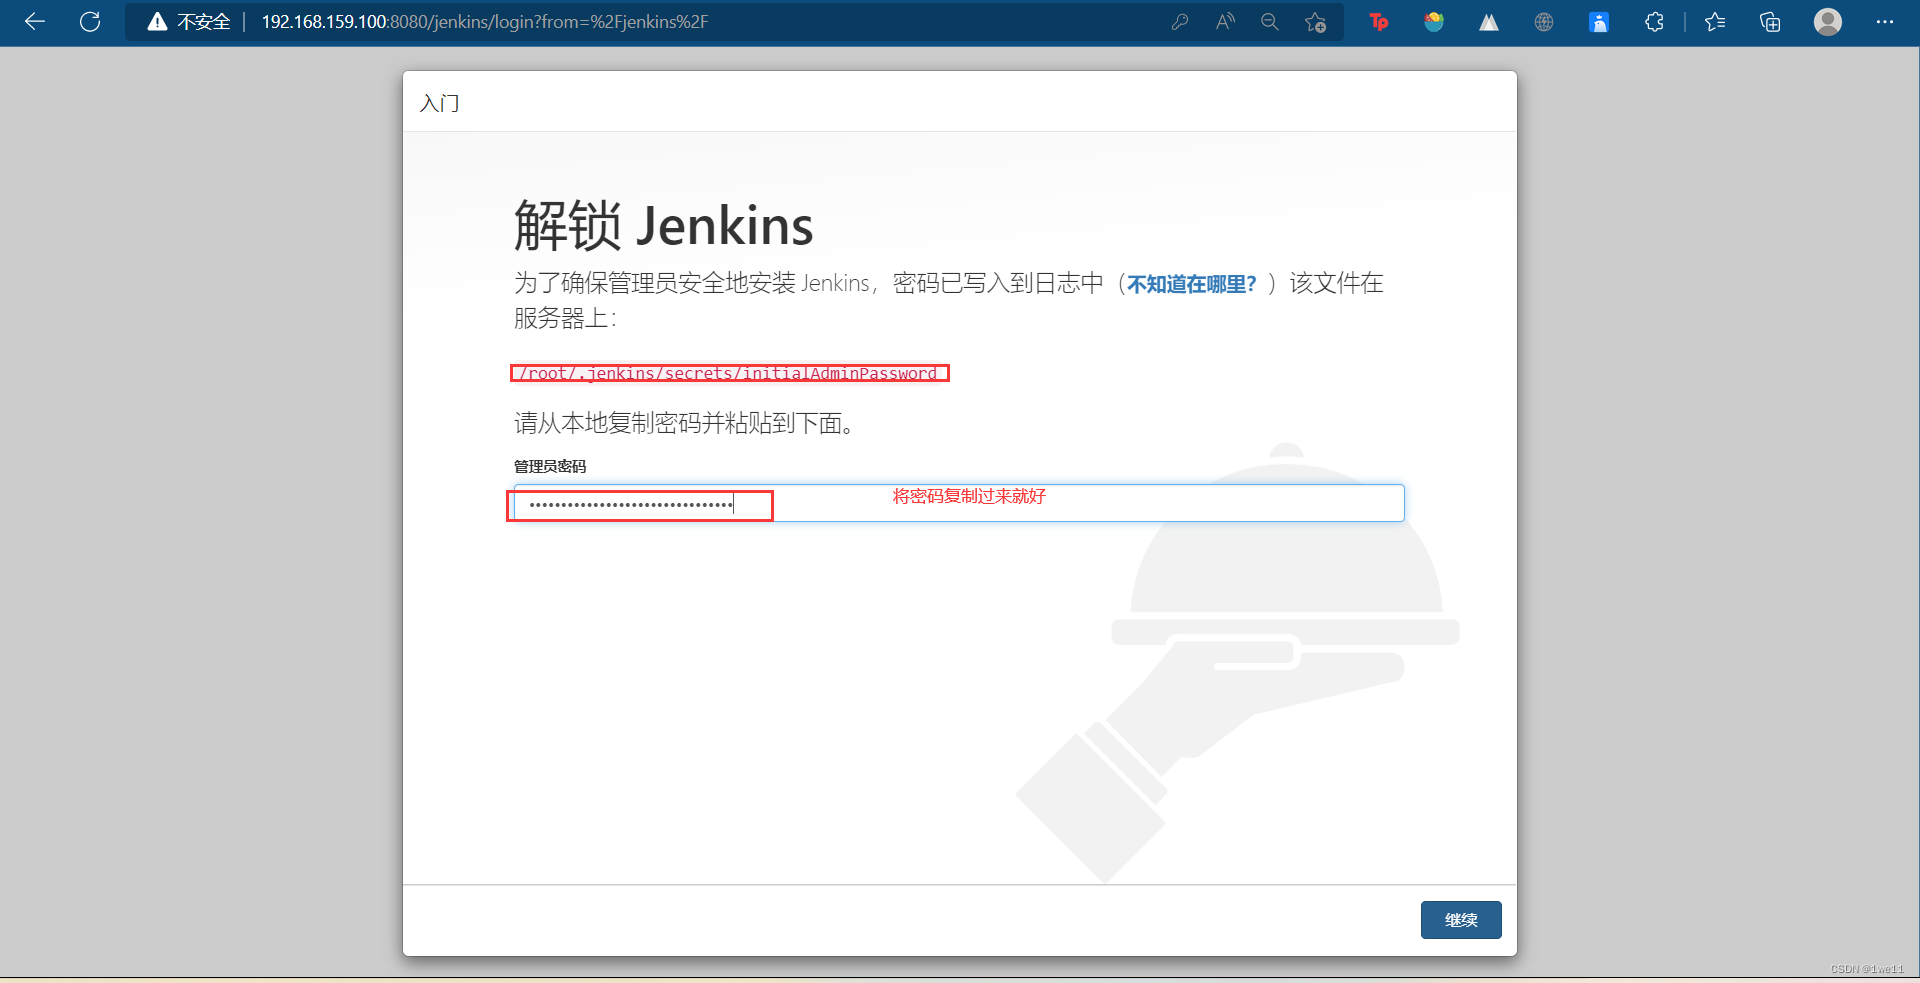1920x983 pixels.
Task: Open the globe extension icon
Action: click(1544, 22)
